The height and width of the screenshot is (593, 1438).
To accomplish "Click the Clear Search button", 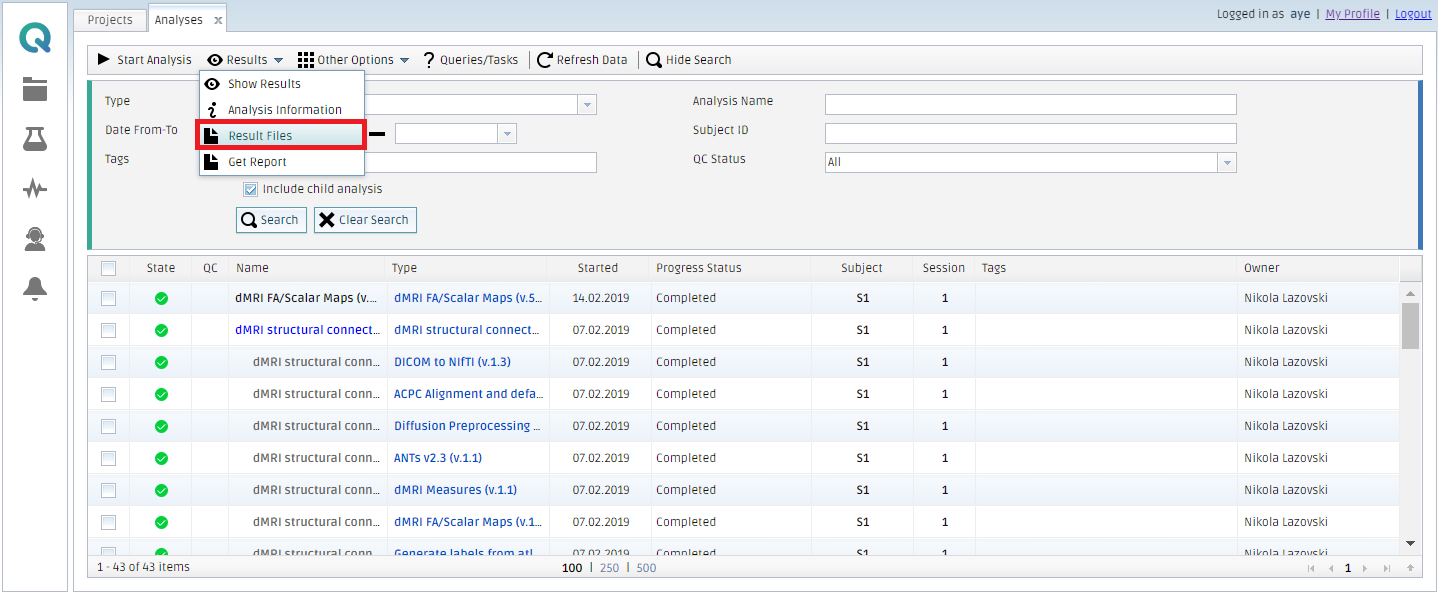I will (365, 220).
